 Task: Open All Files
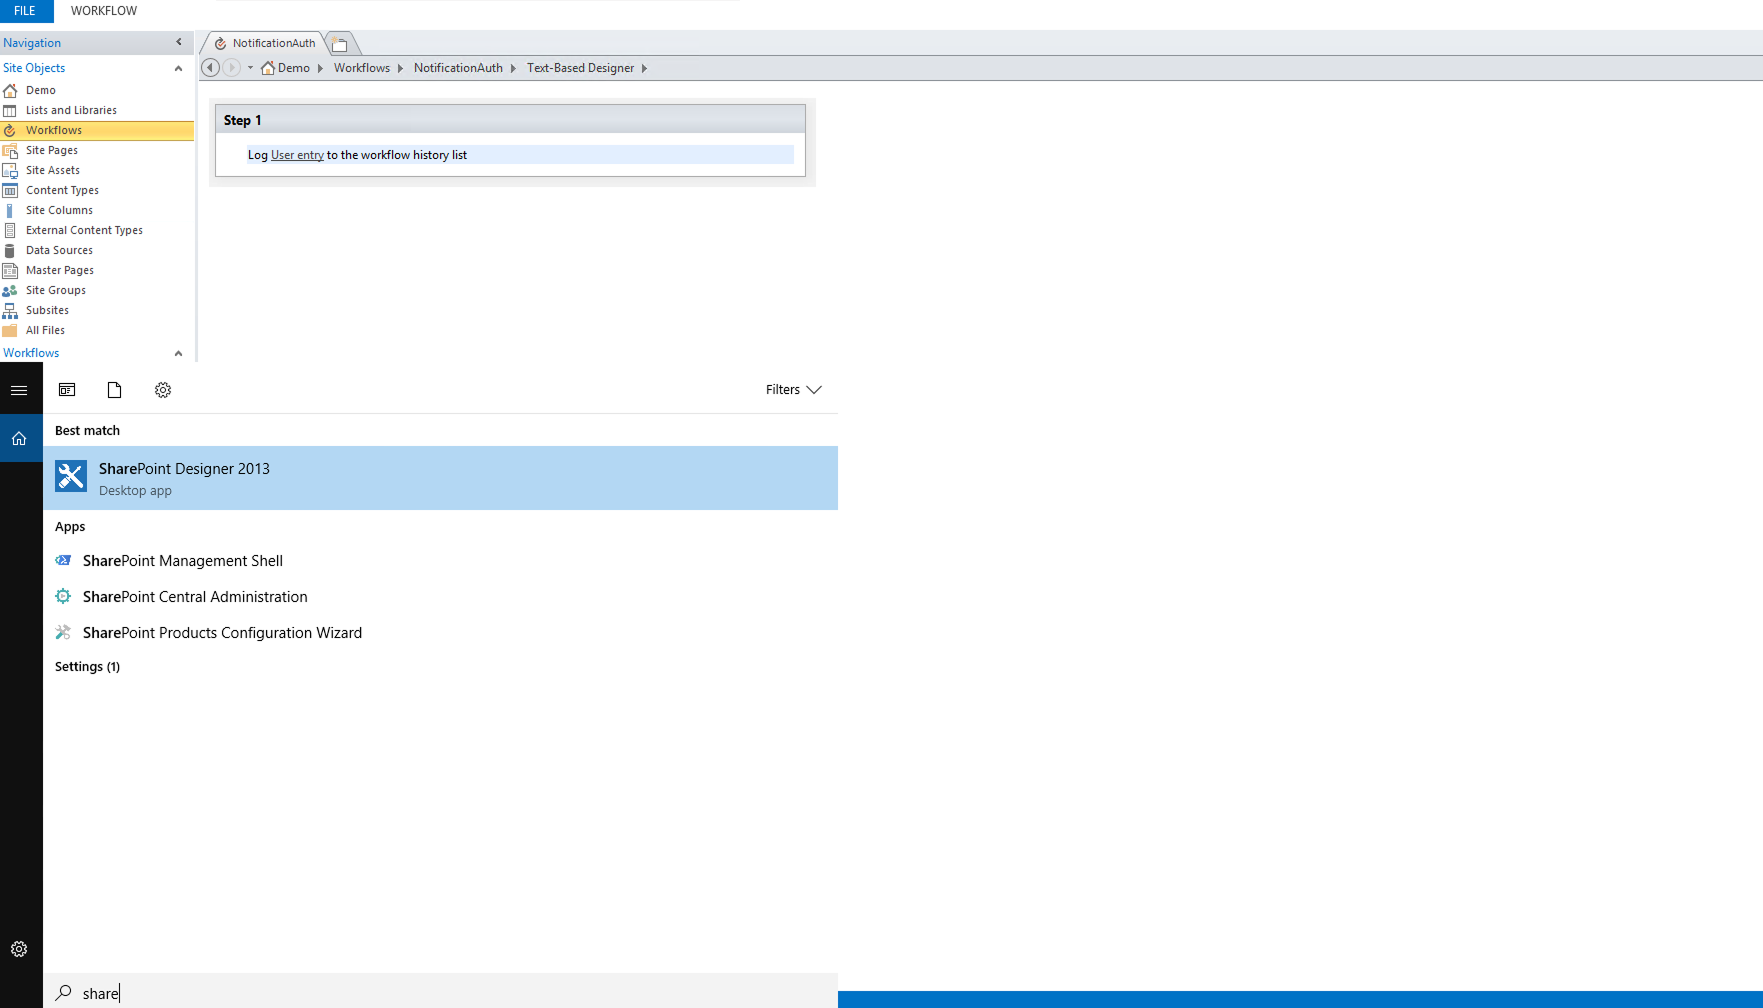[45, 330]
